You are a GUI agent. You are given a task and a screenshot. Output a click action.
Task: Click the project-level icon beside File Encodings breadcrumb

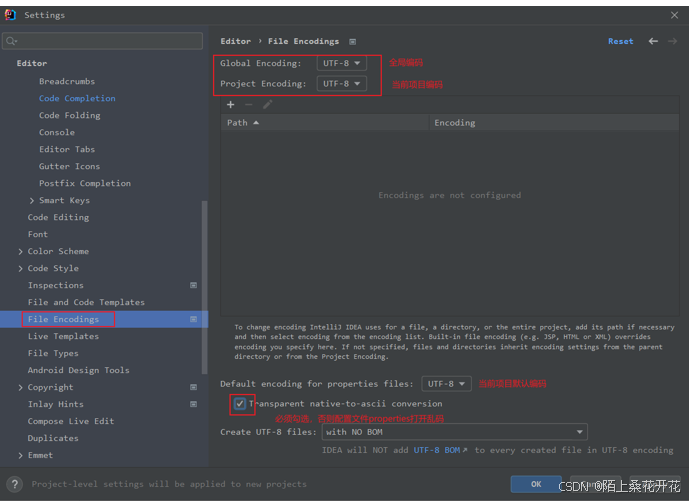pyautogui.click(x=352, y=42)
